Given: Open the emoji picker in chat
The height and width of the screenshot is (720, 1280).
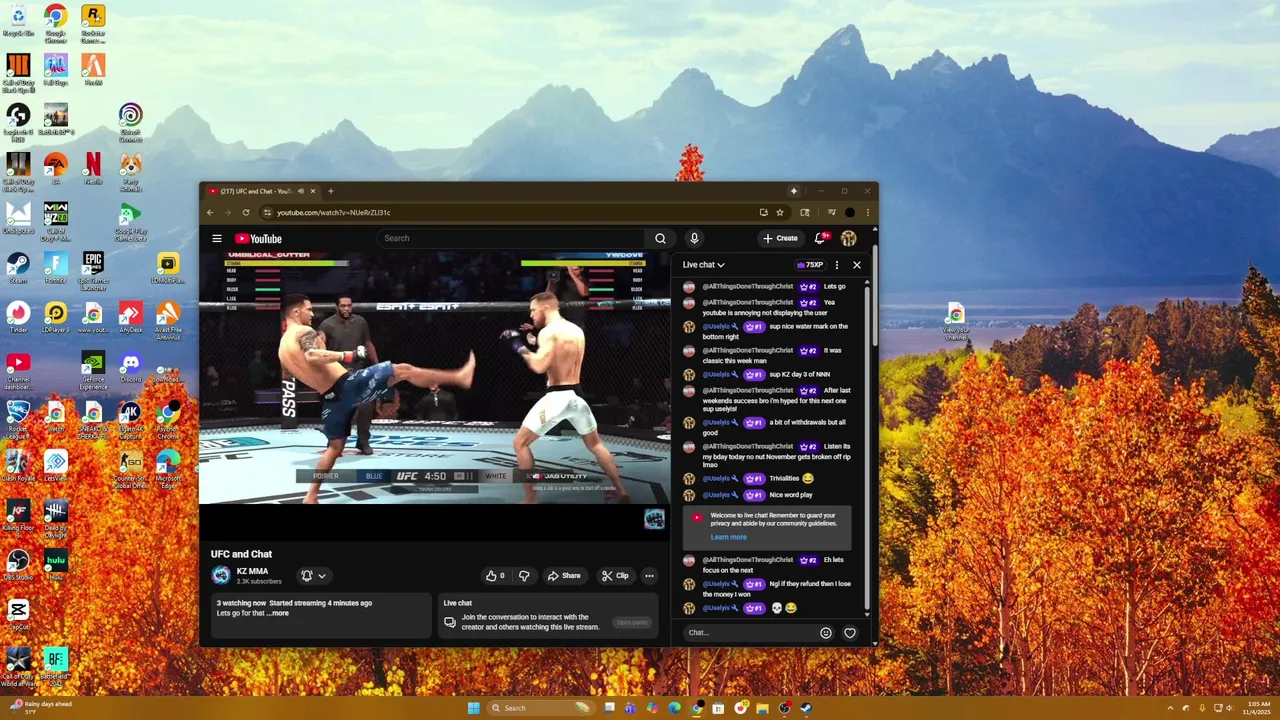Looking at the screenshot, I should click(826, 633).
